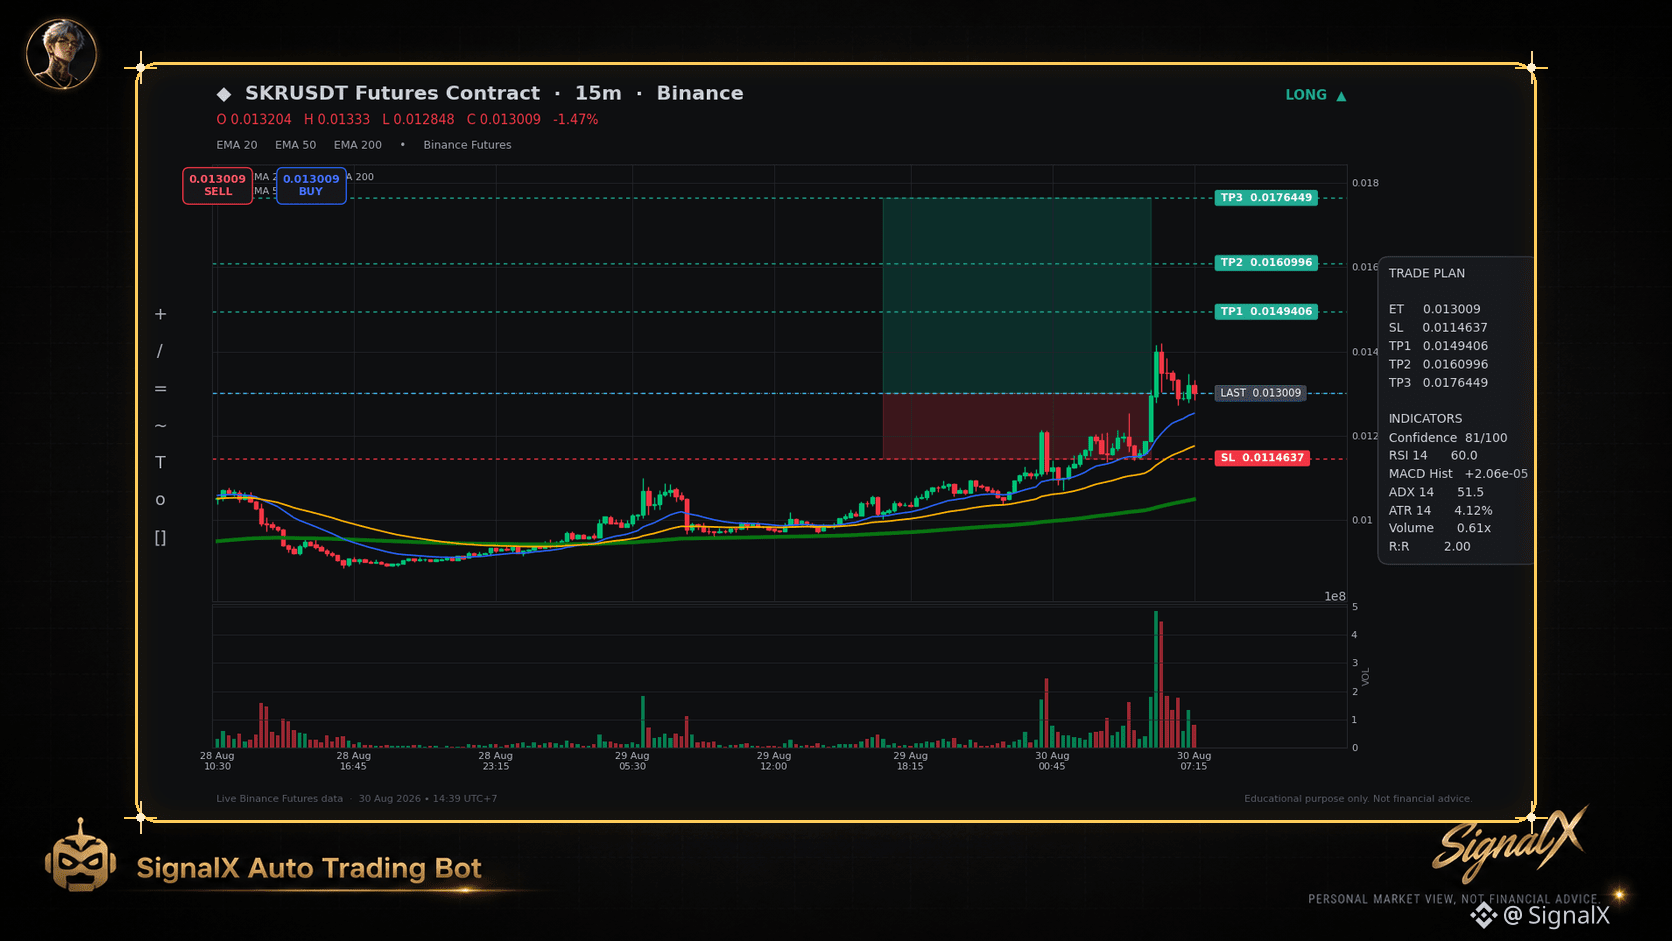Click the 15m timeframe label
The image size is (1672, 941).
point(598,93)
